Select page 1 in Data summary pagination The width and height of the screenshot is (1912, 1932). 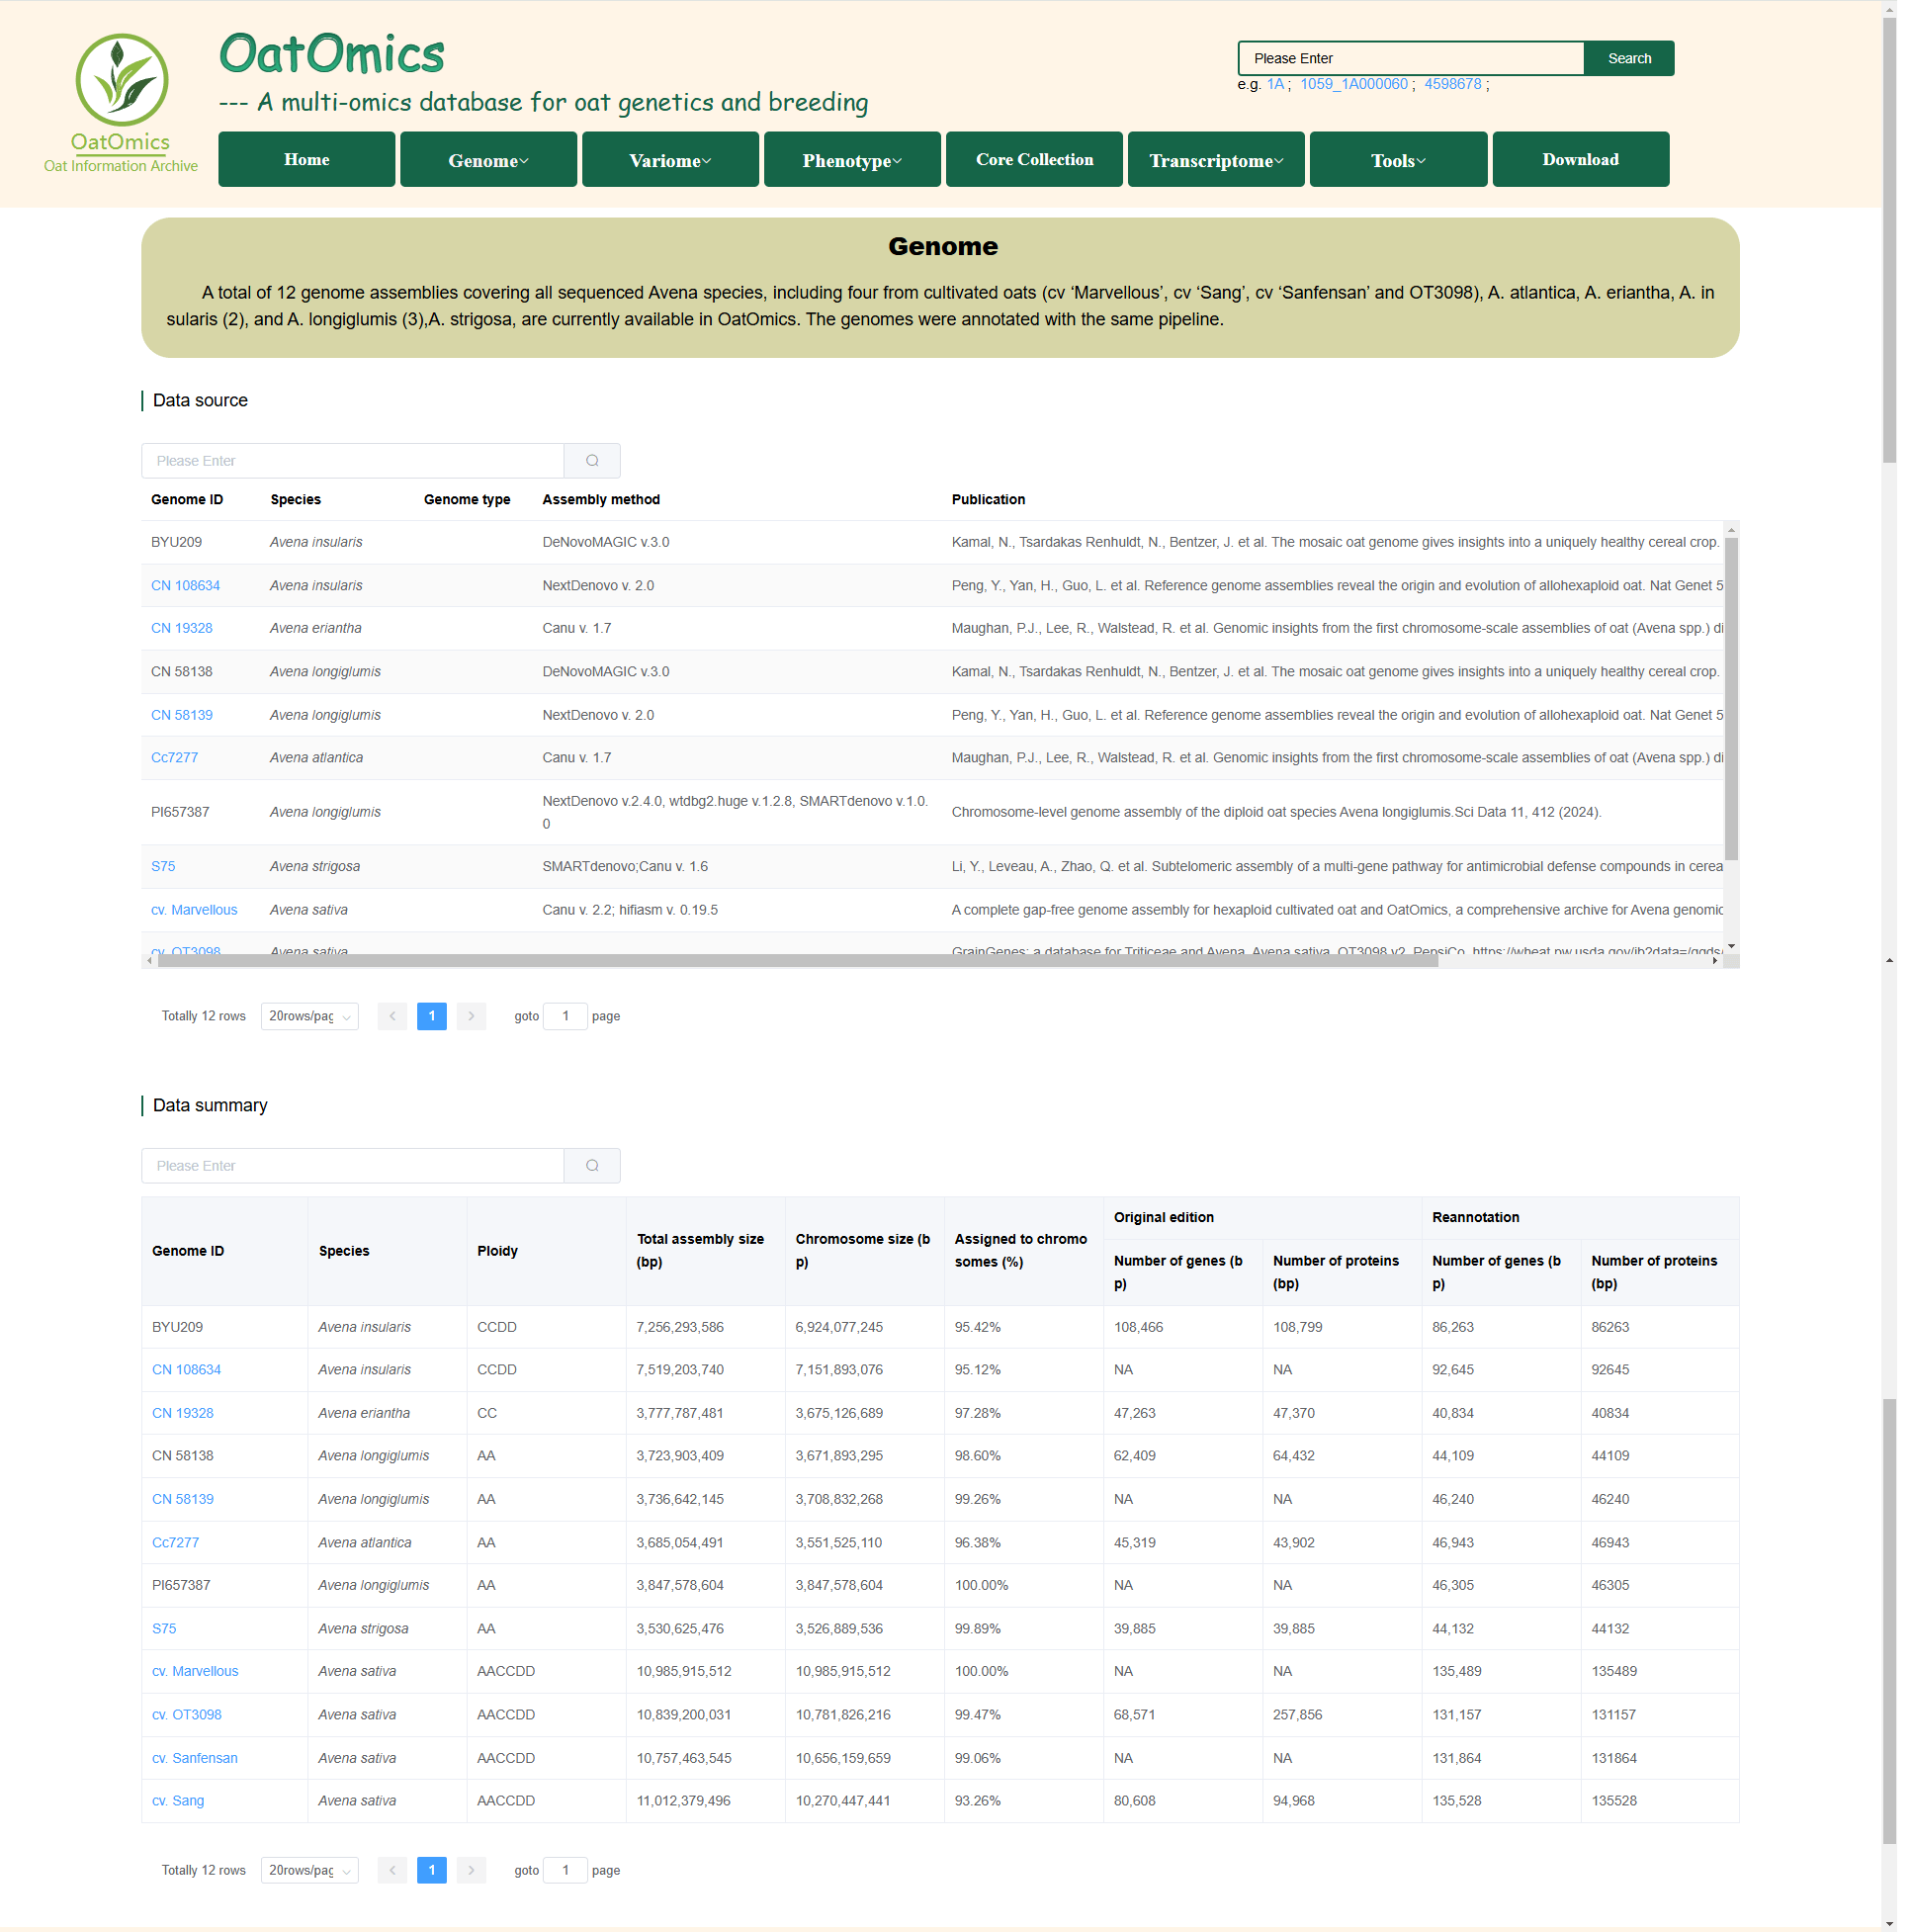point(432,1870)
